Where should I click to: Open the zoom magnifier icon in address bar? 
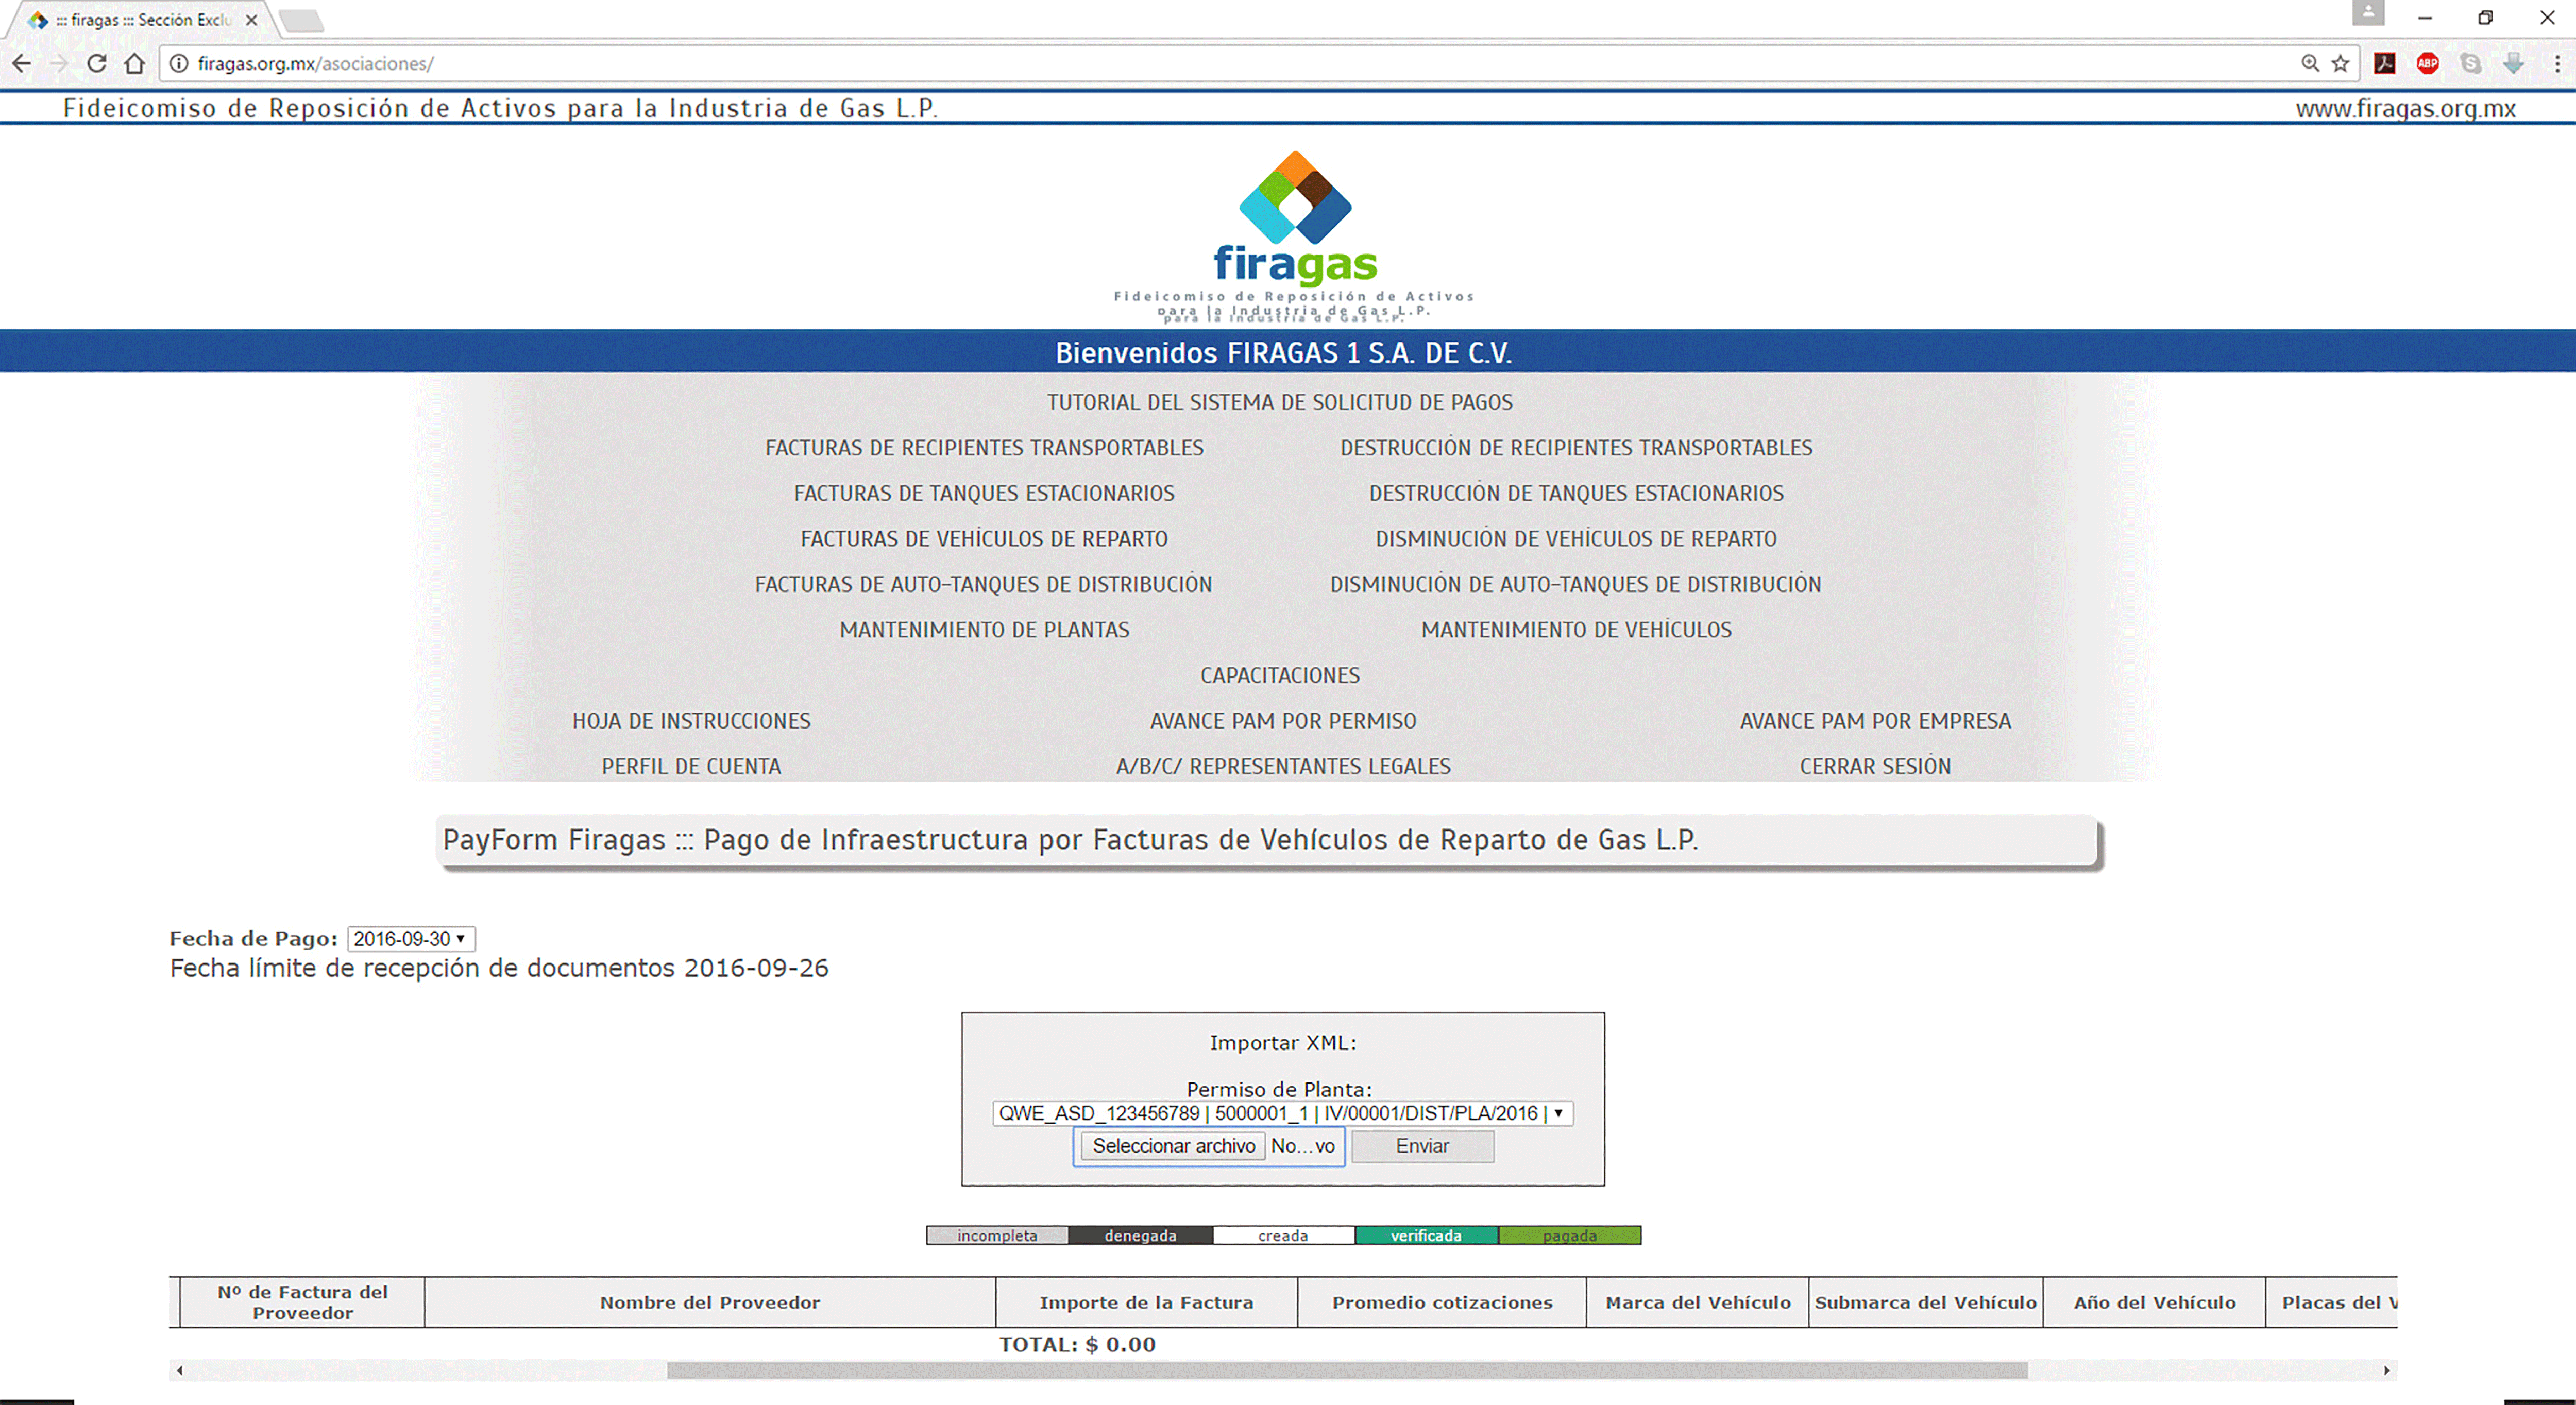(2310, 63)
